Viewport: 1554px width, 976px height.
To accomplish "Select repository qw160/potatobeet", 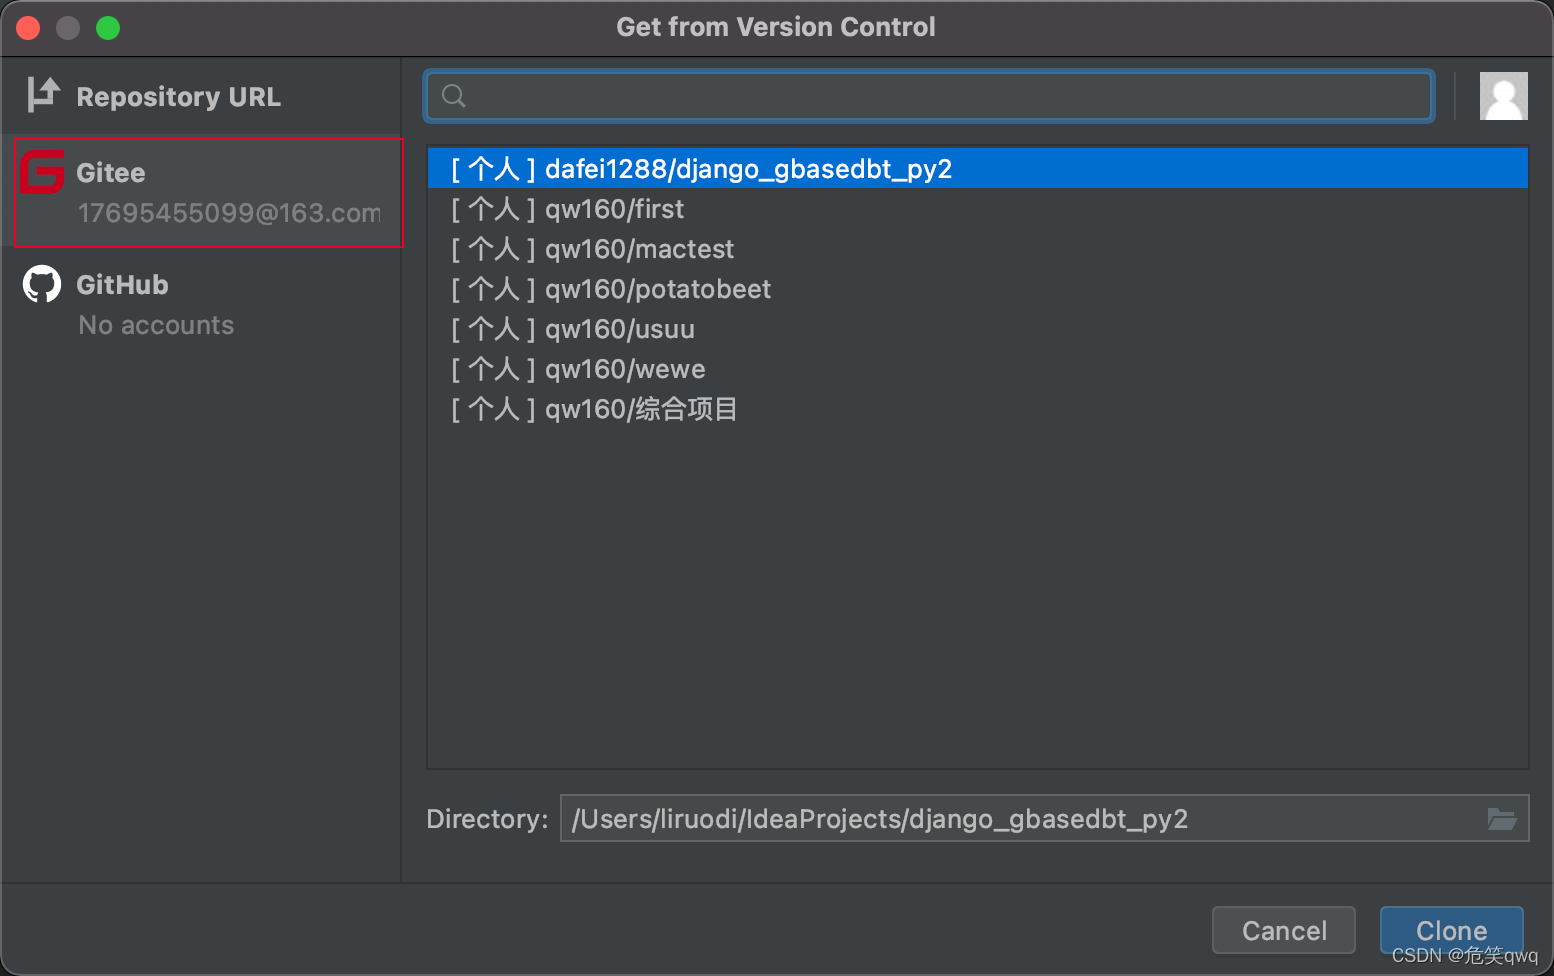I will click(x=978, y=289).
